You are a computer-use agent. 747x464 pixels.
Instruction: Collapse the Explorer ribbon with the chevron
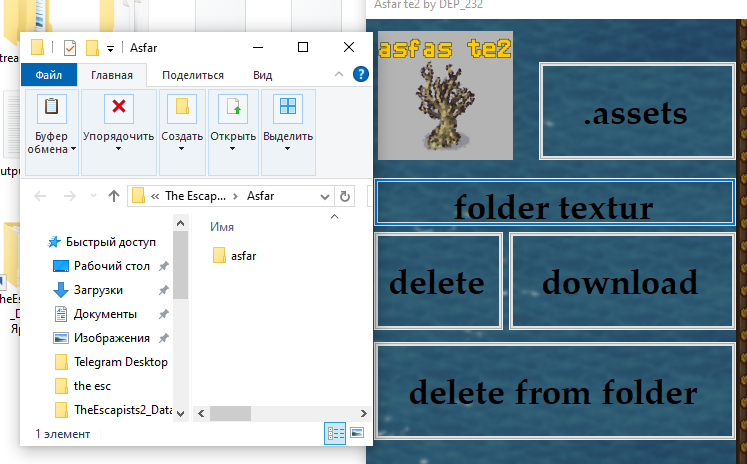click(339, 74)
